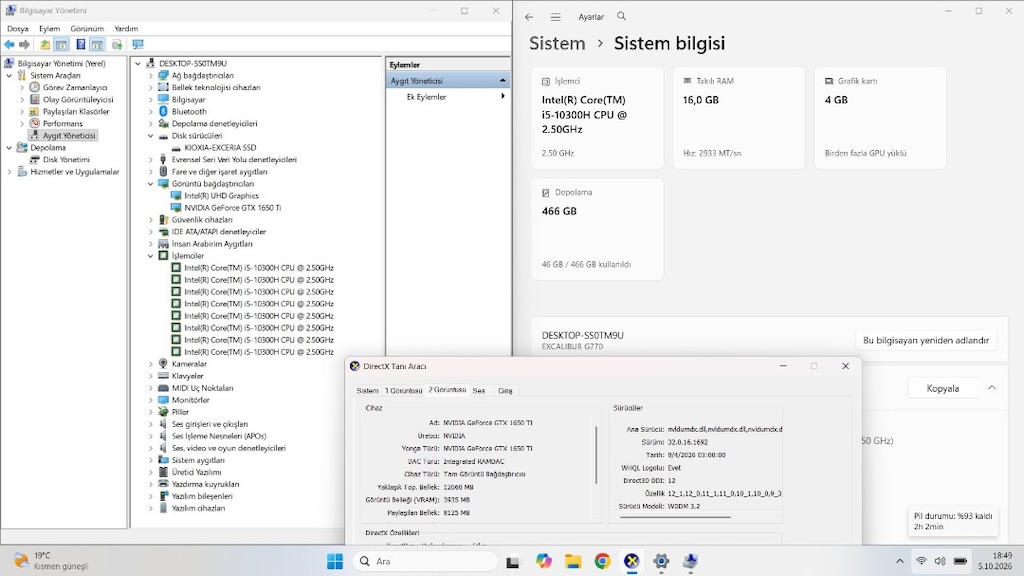Open the Ek Eylemler submenu in Eylemler pane
Viewport: 1024px width, 576px height.
tap(447, 97)
